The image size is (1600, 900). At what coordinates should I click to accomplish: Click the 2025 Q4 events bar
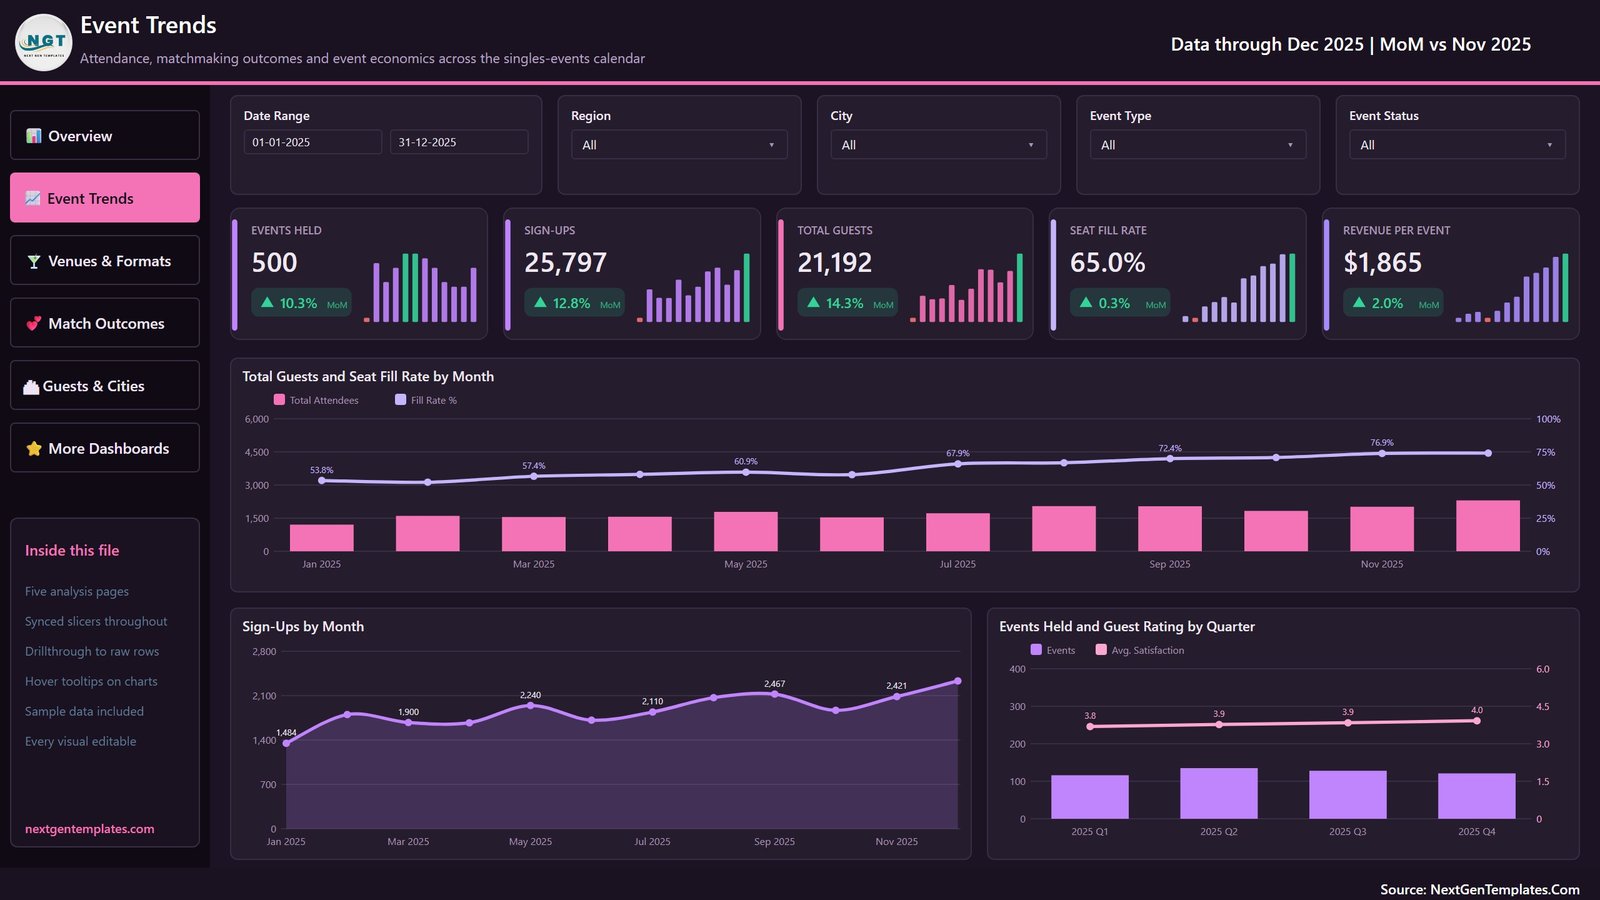1477,796
